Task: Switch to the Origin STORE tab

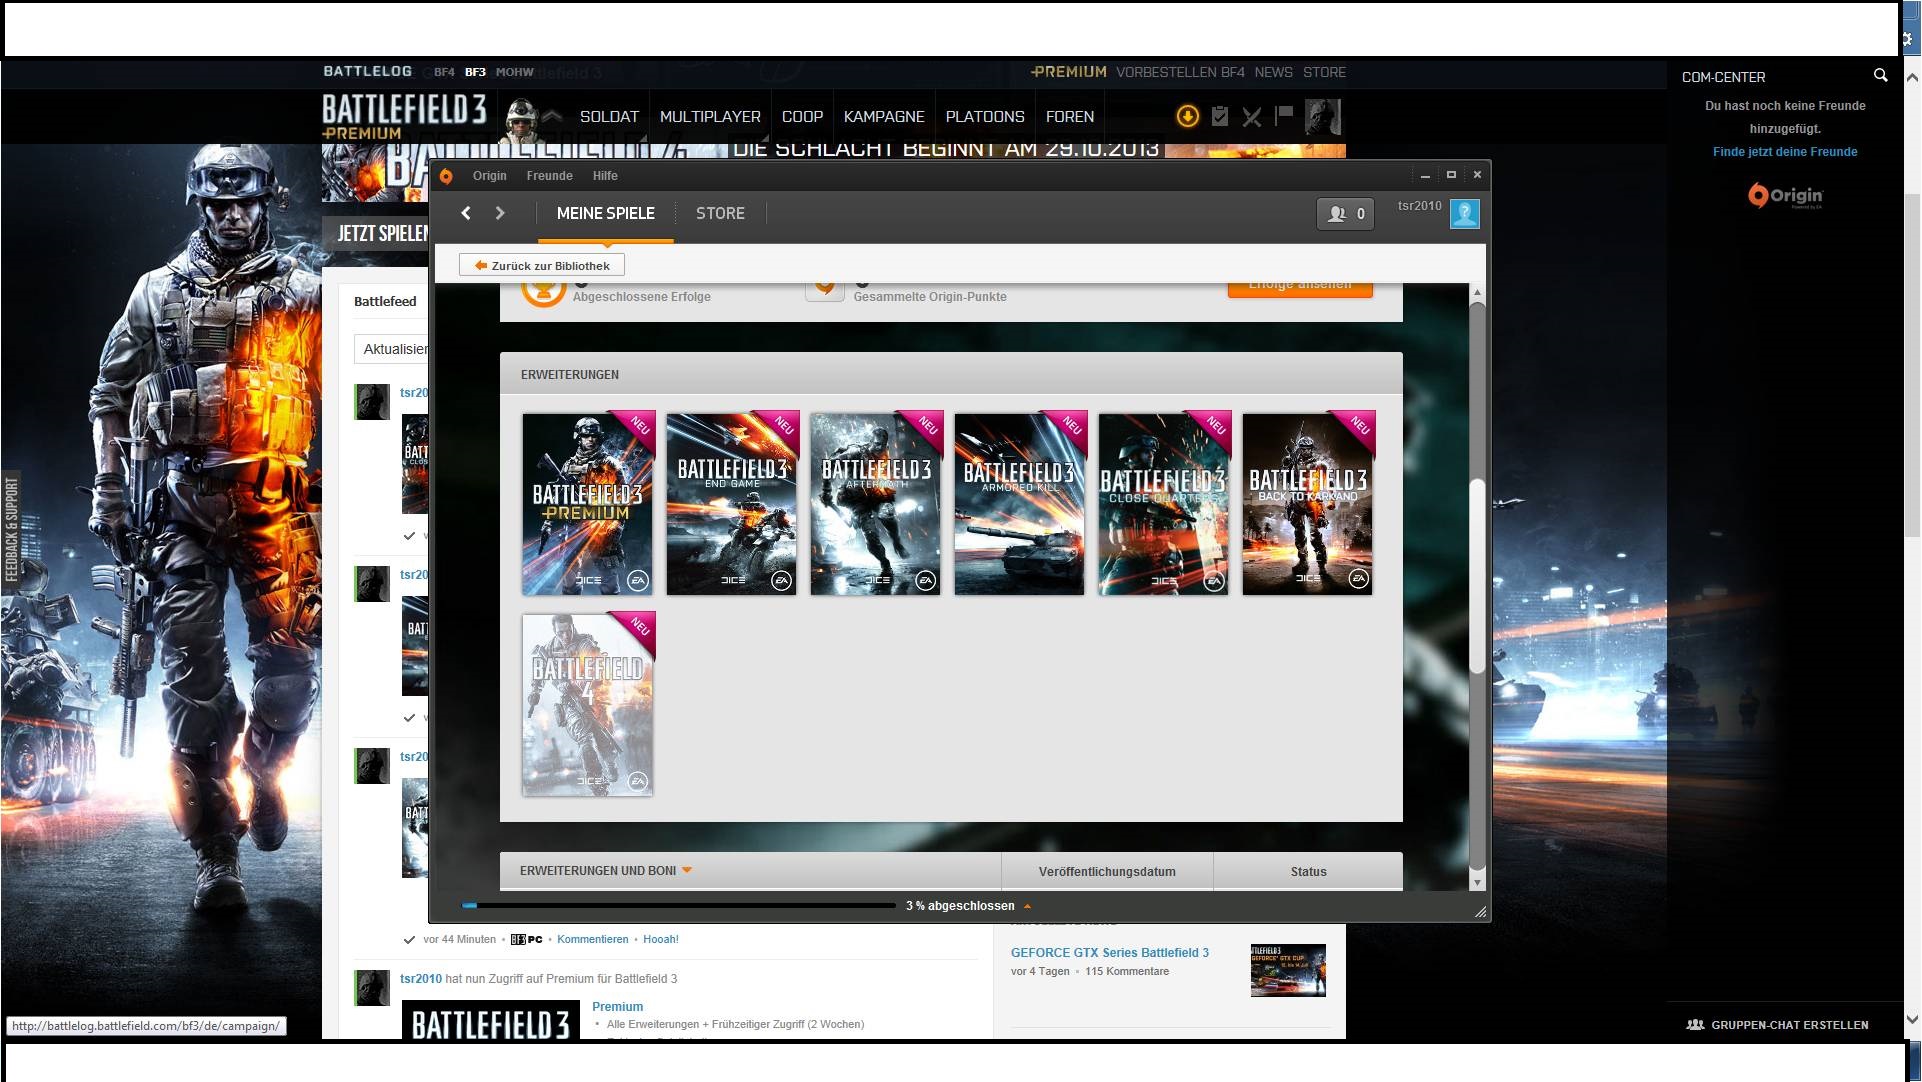Action: (720, 213)
